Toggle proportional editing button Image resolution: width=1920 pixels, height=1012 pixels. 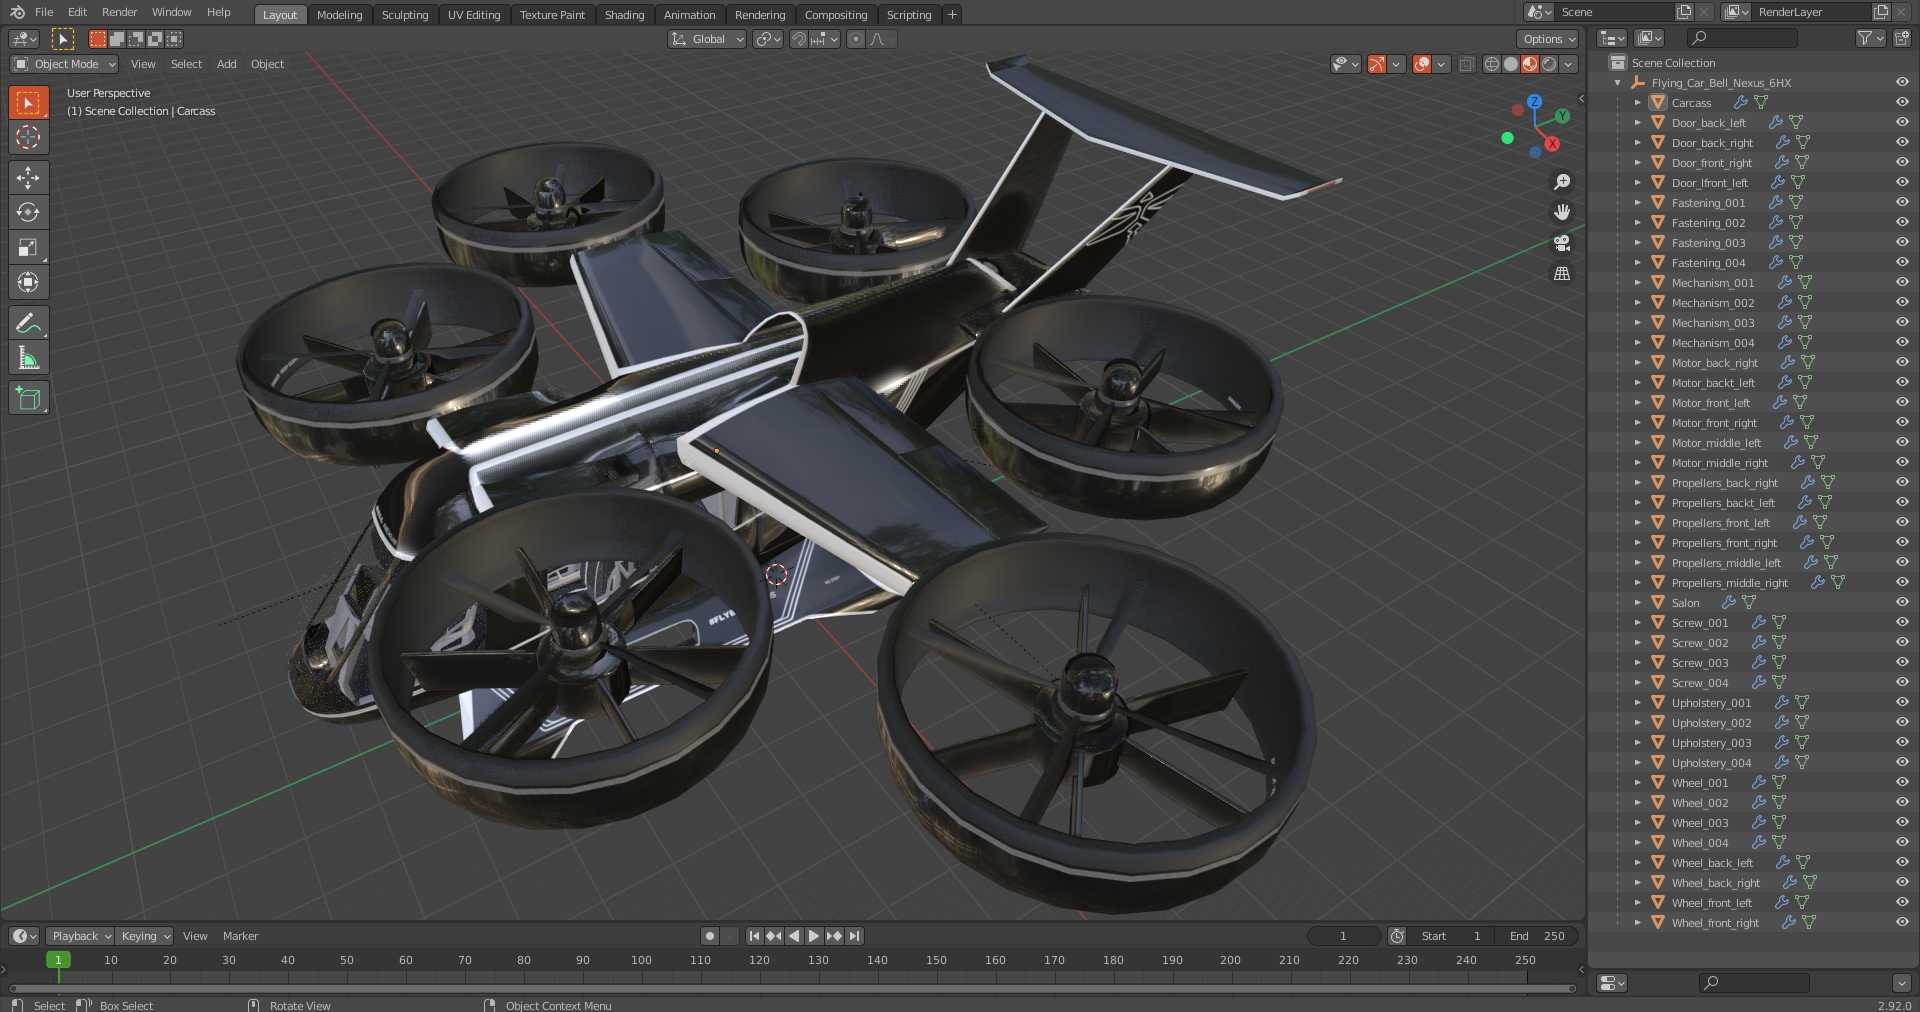point(856,39)
